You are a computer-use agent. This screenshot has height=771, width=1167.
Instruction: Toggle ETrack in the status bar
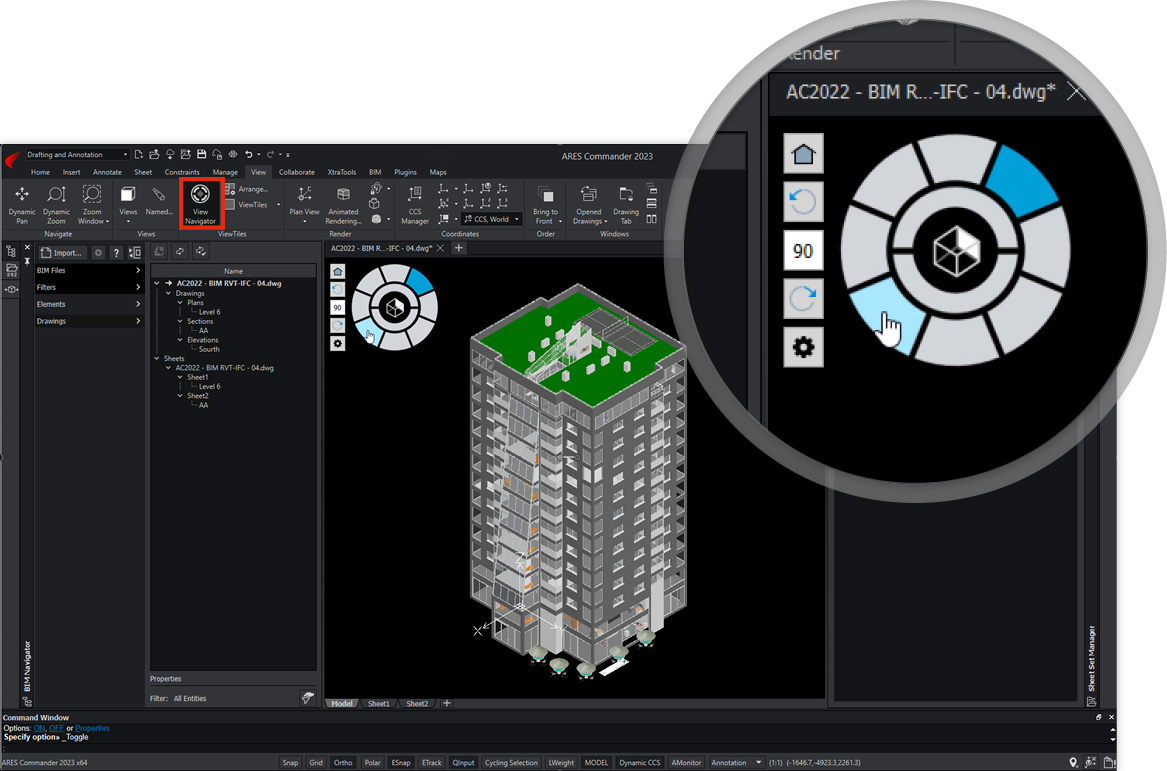(432, 762)
